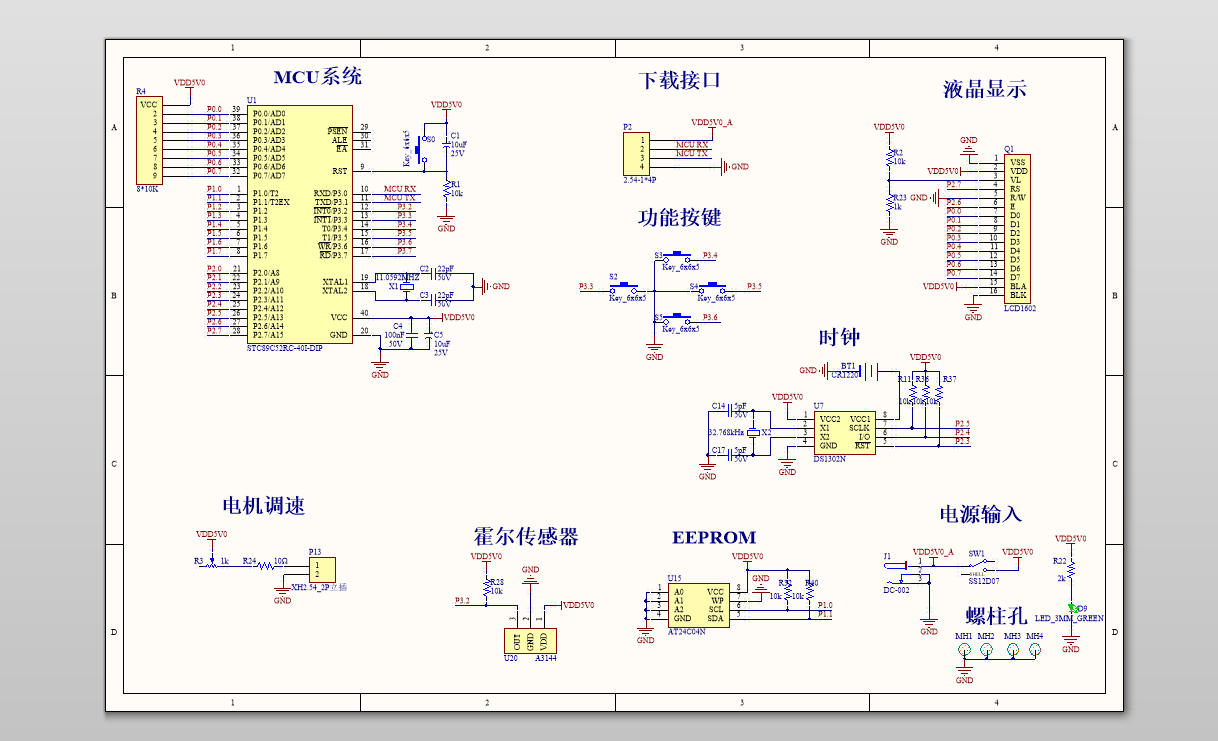Image resolution: width=1218 pixels, height=741 pixels.
Task: Select resistor R1 10k below RST line
Action: click(x=447, y=188)
